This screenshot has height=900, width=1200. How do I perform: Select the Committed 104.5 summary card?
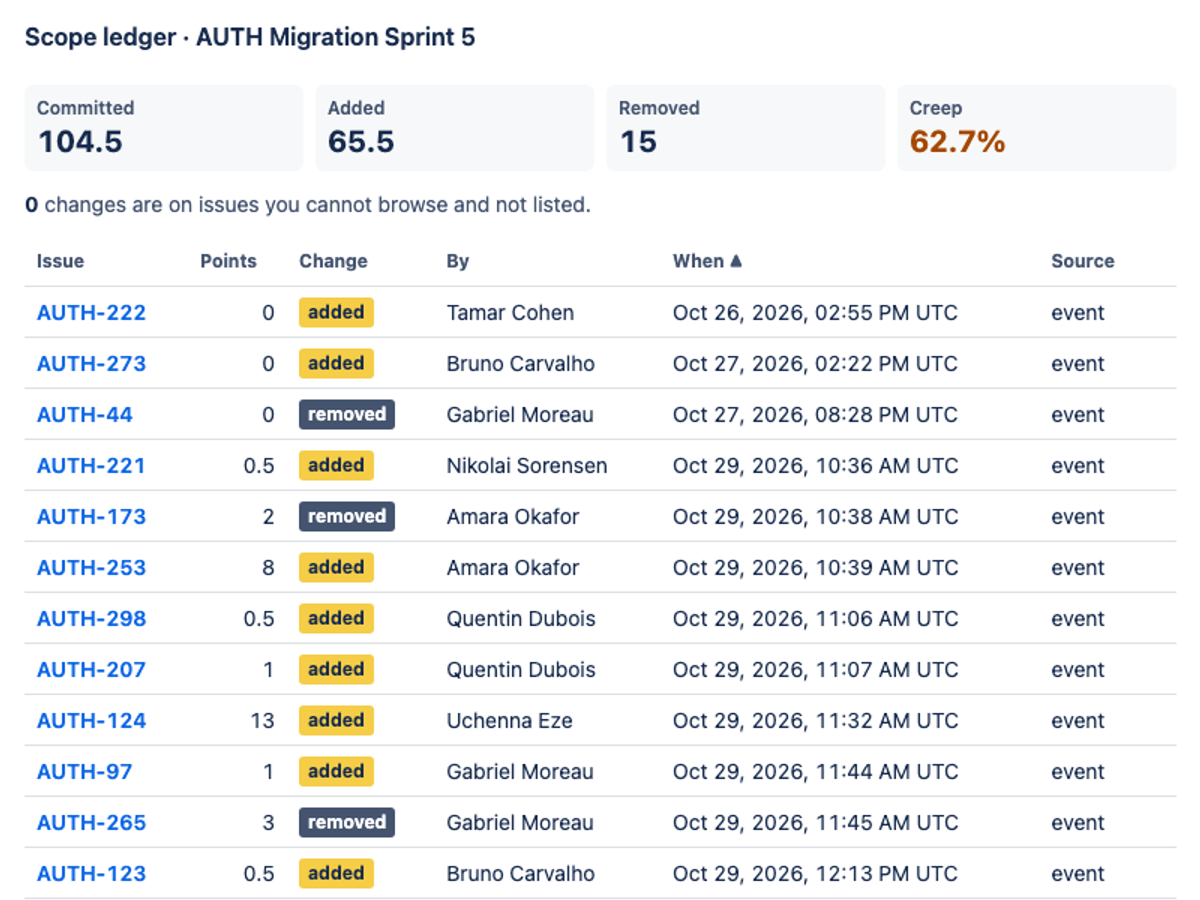pos(164,128)
